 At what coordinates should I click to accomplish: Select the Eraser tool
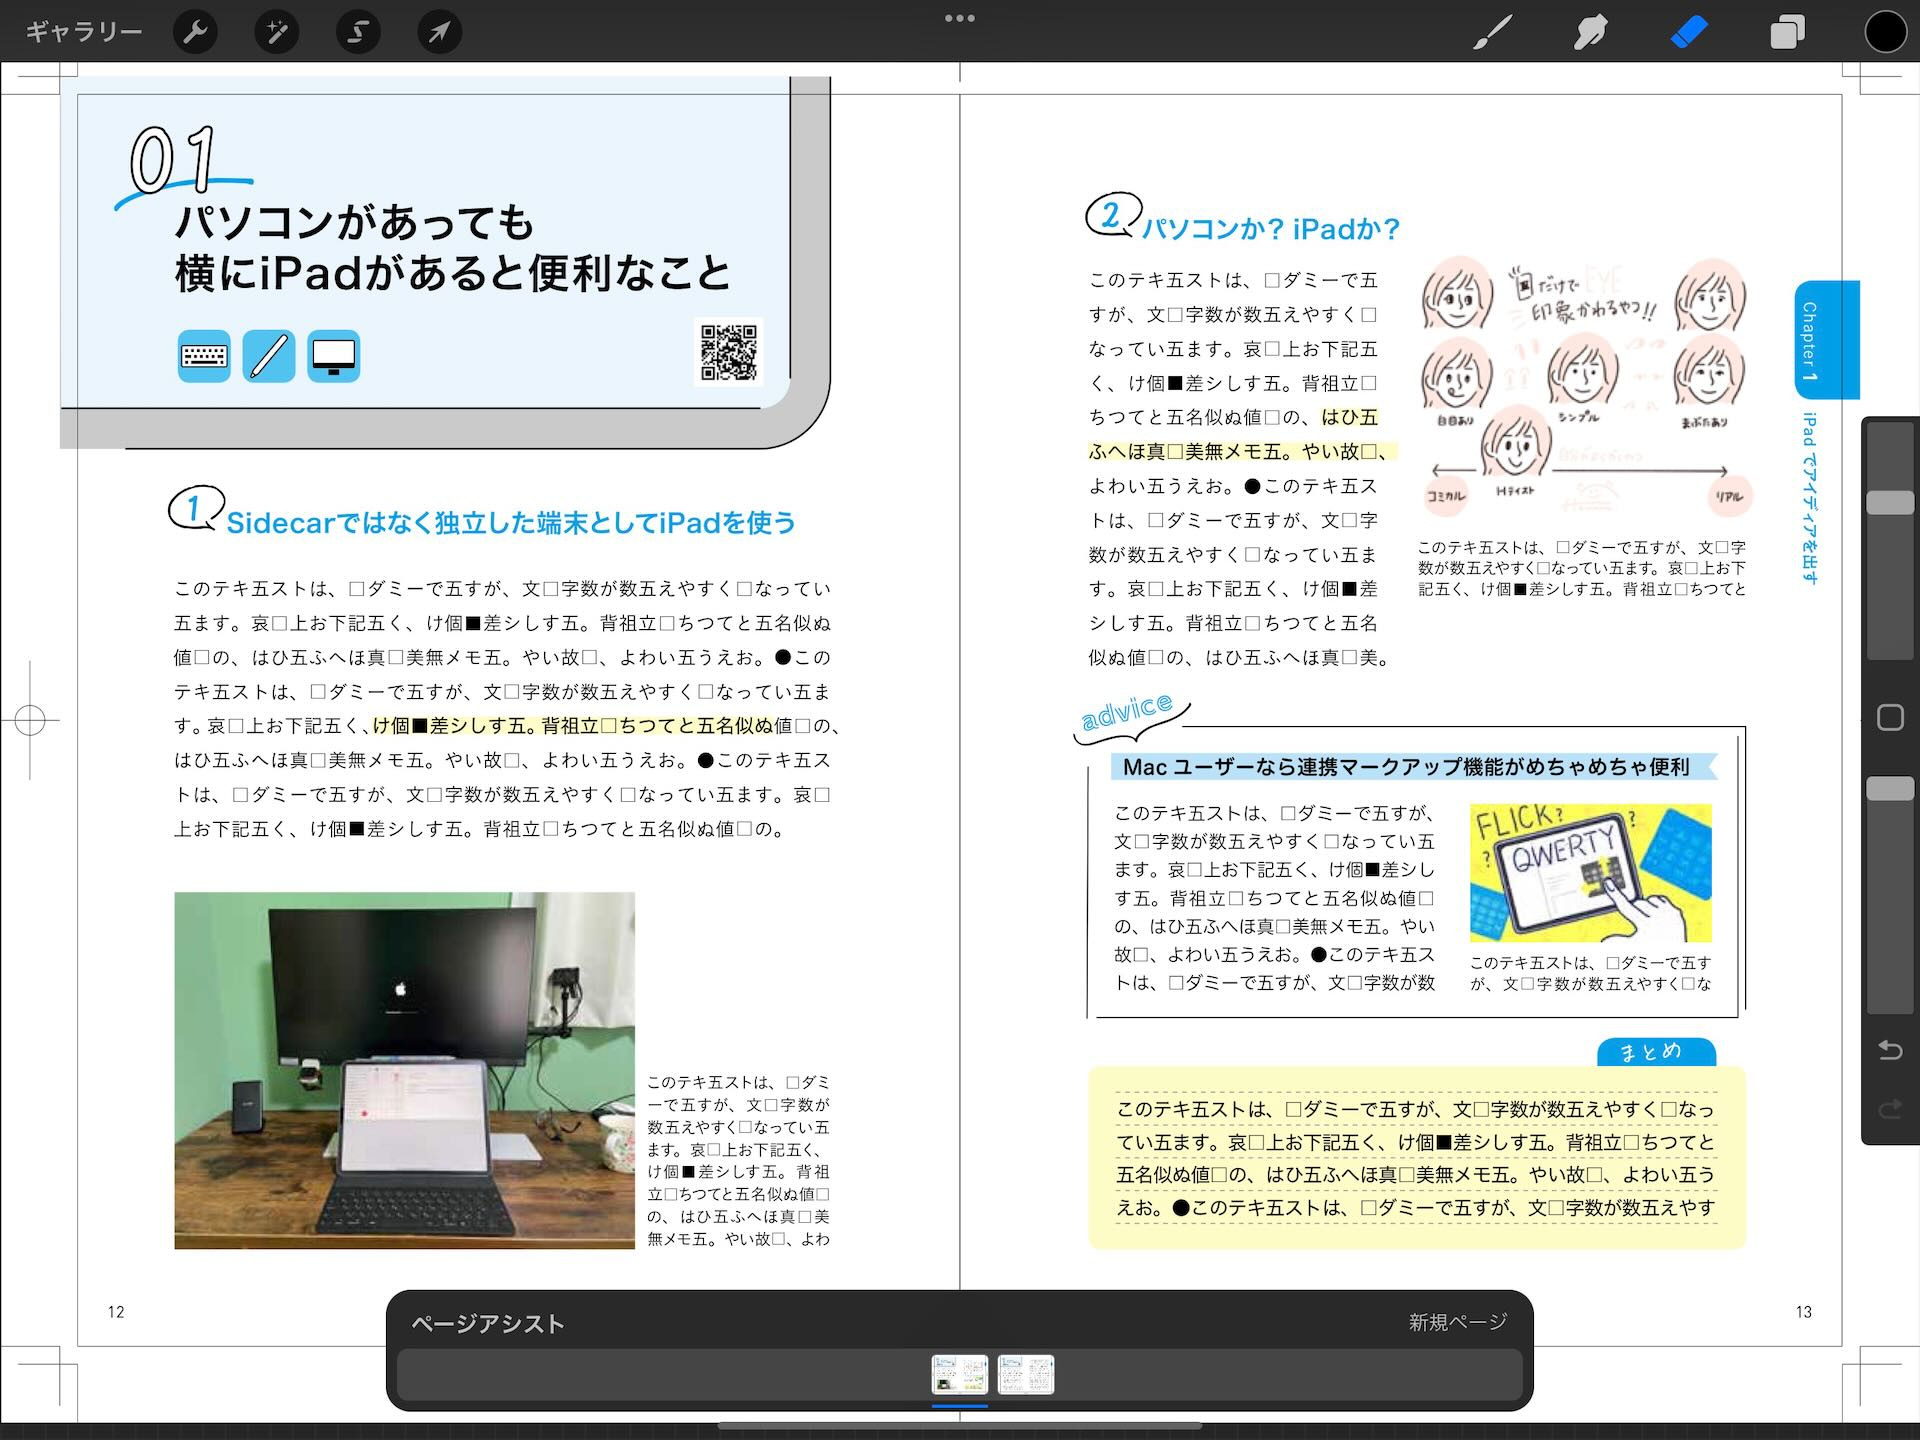(x=1689, y=32)
